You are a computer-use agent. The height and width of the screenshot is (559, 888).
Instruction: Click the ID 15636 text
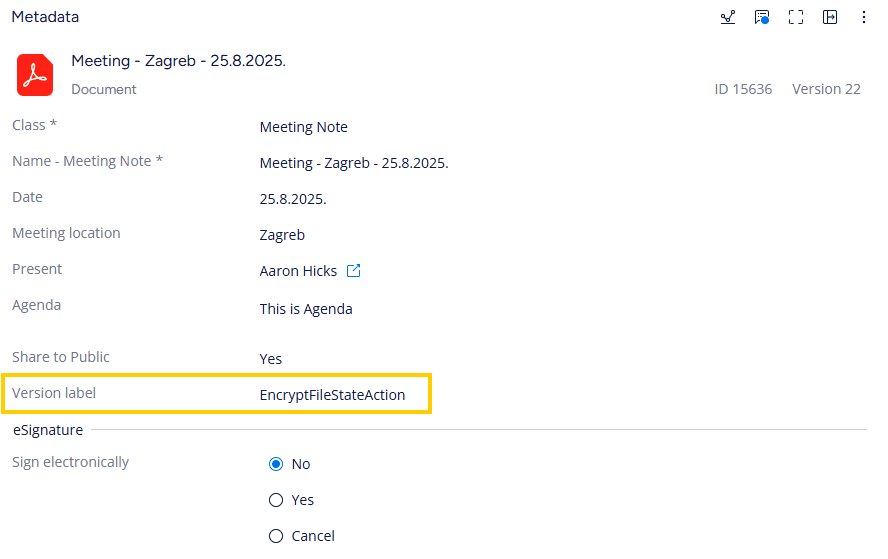(x=743, y=89)
